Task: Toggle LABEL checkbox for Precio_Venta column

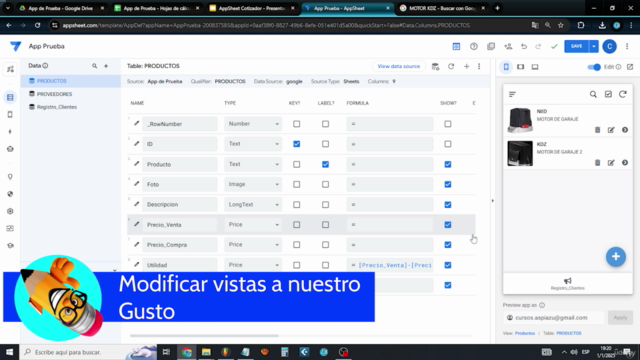Action: (325, 225)
